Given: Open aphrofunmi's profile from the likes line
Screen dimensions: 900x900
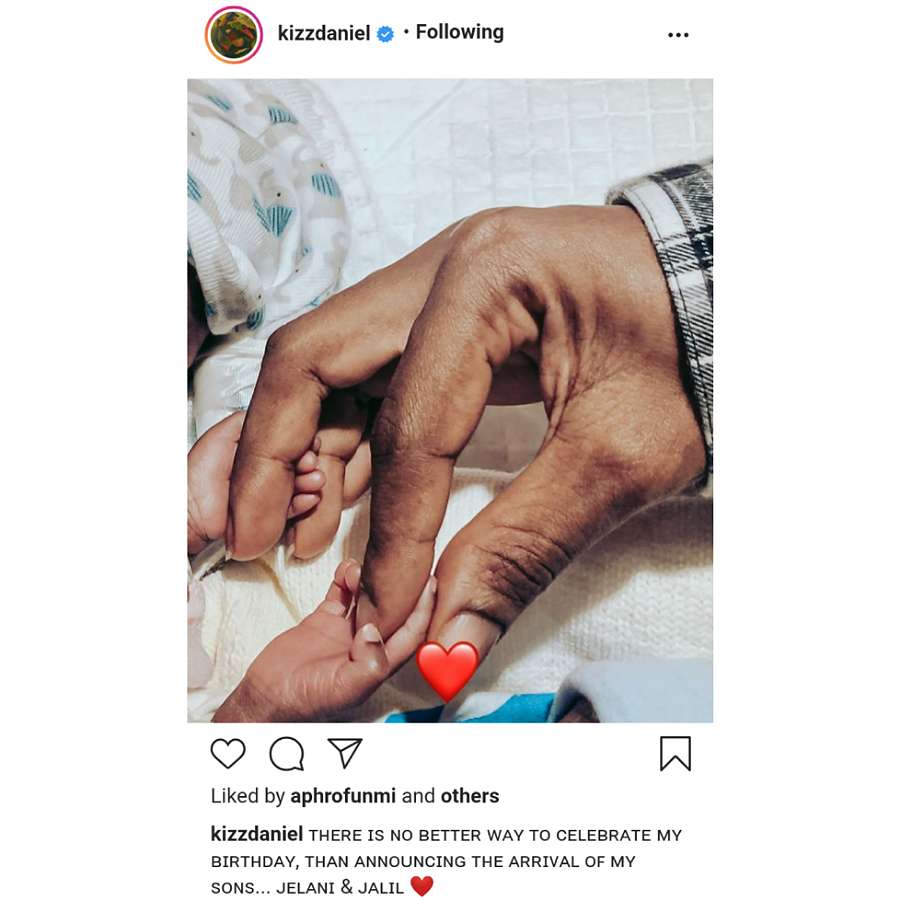Looking at the screenshot, I should 345,796.
